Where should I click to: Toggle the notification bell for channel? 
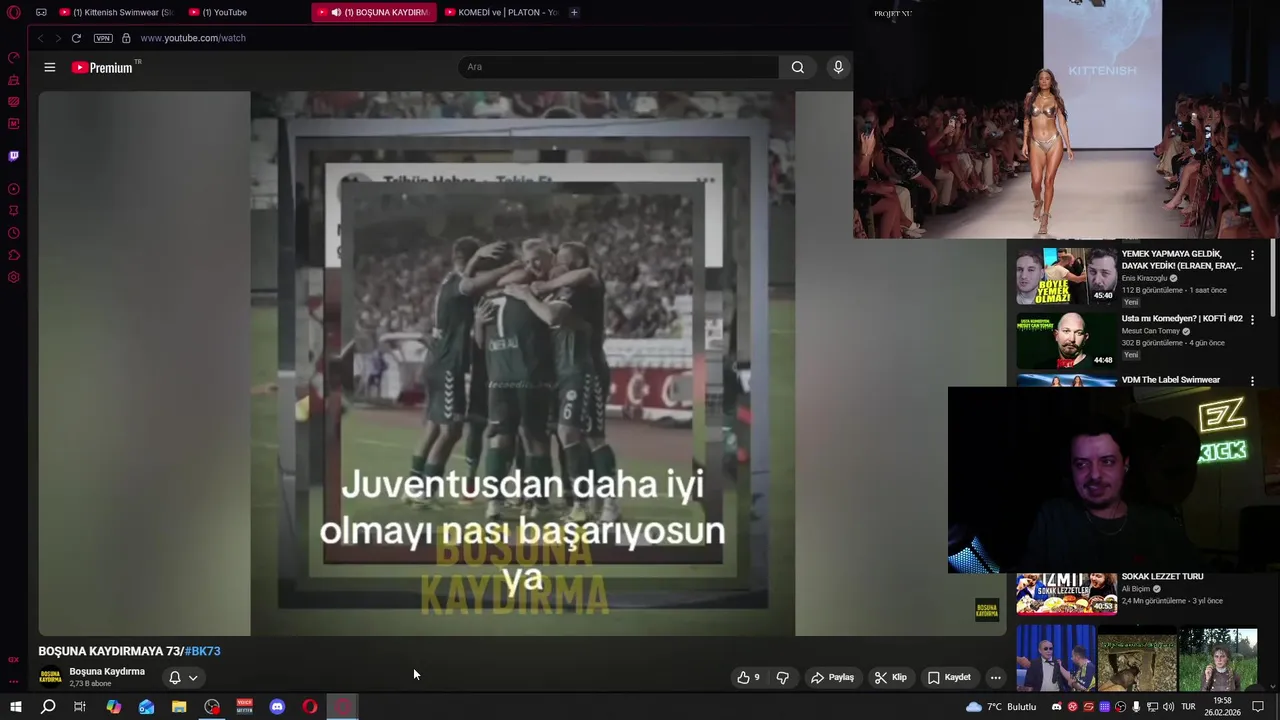175,677
